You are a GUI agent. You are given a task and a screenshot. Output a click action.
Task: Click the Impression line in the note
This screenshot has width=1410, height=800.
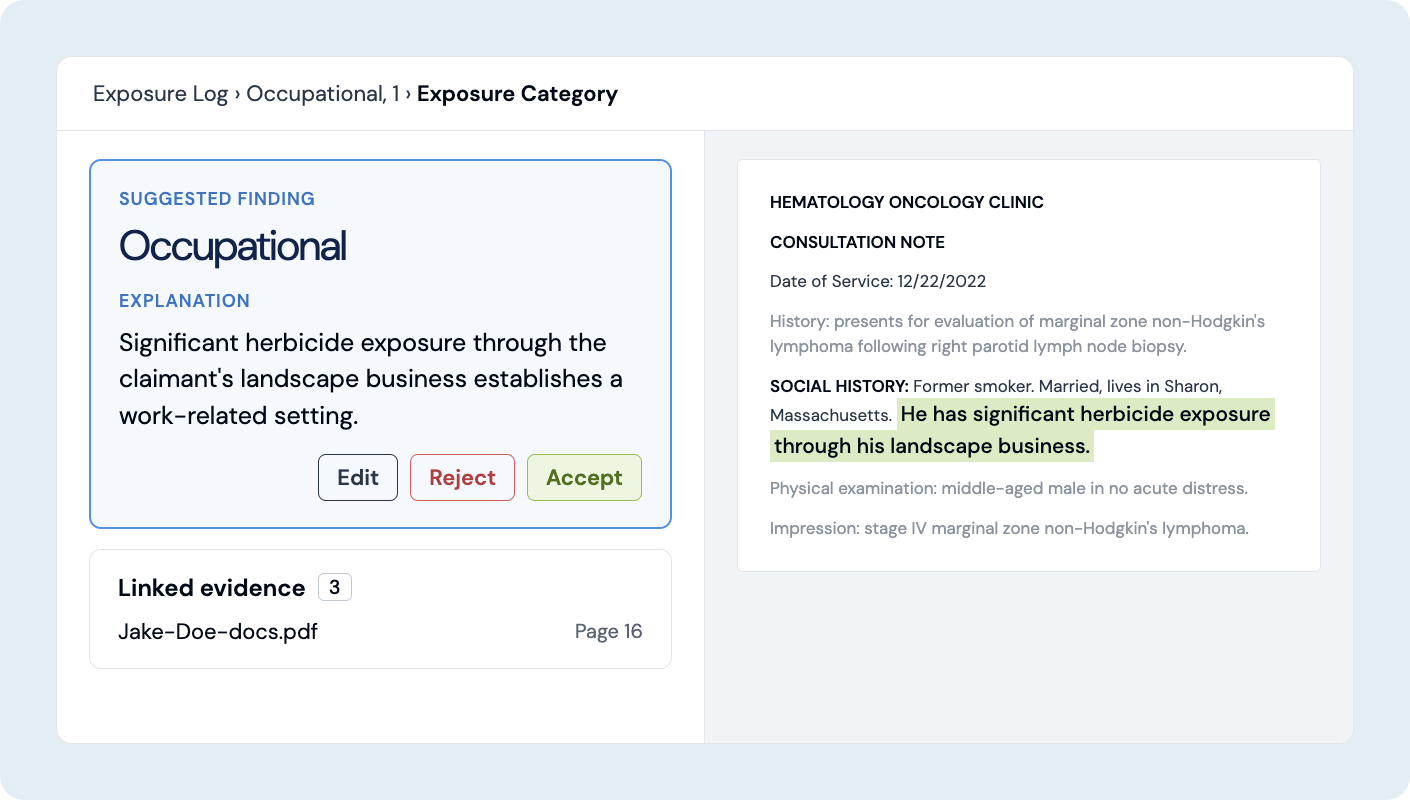click(x=1009, y=529)
